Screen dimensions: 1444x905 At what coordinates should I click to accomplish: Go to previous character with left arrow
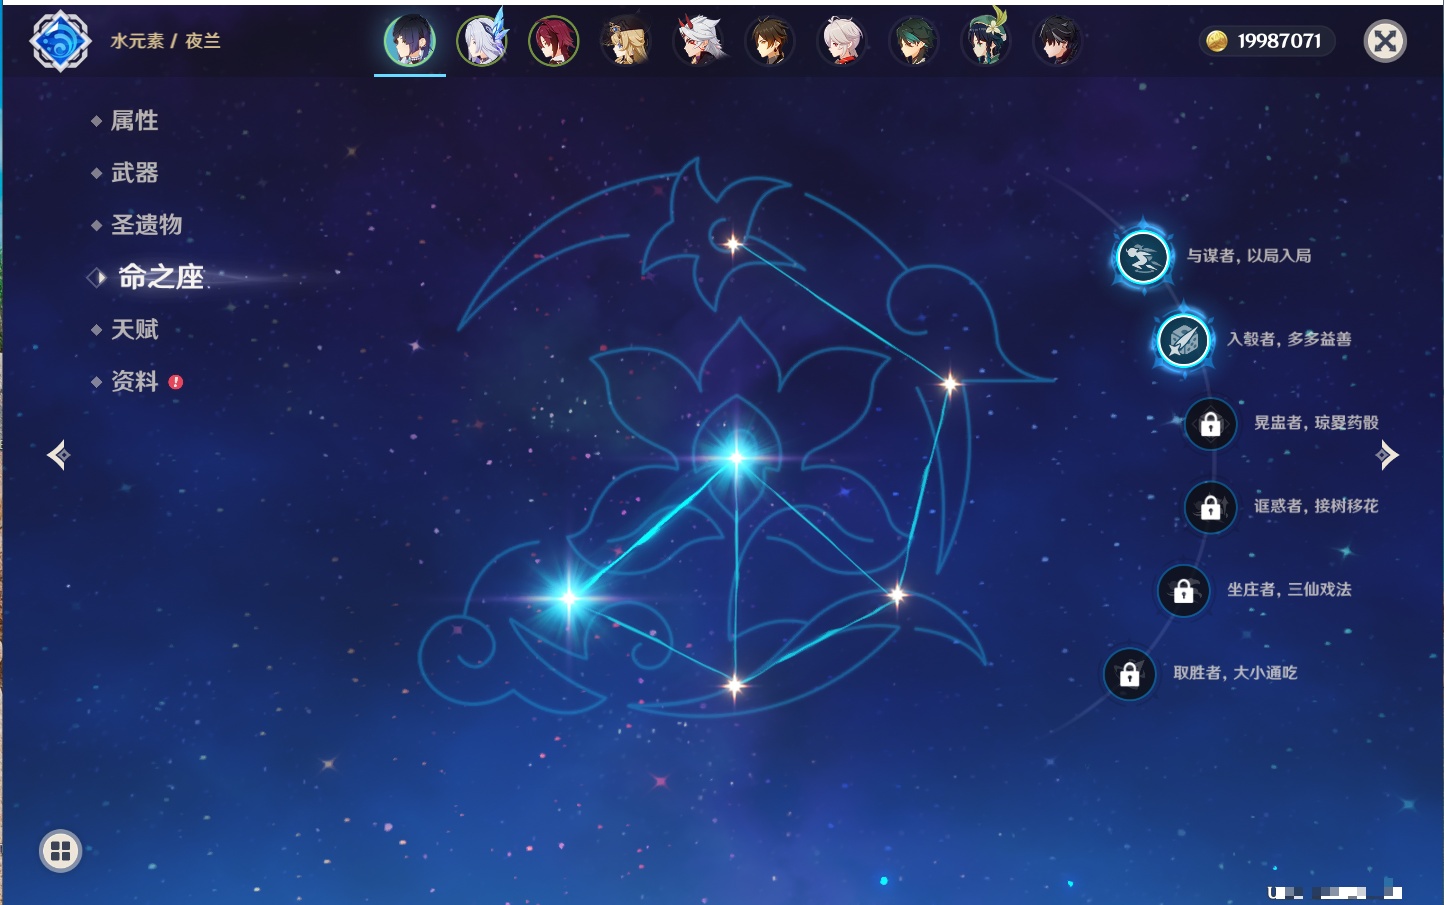(x=58, y=455)
